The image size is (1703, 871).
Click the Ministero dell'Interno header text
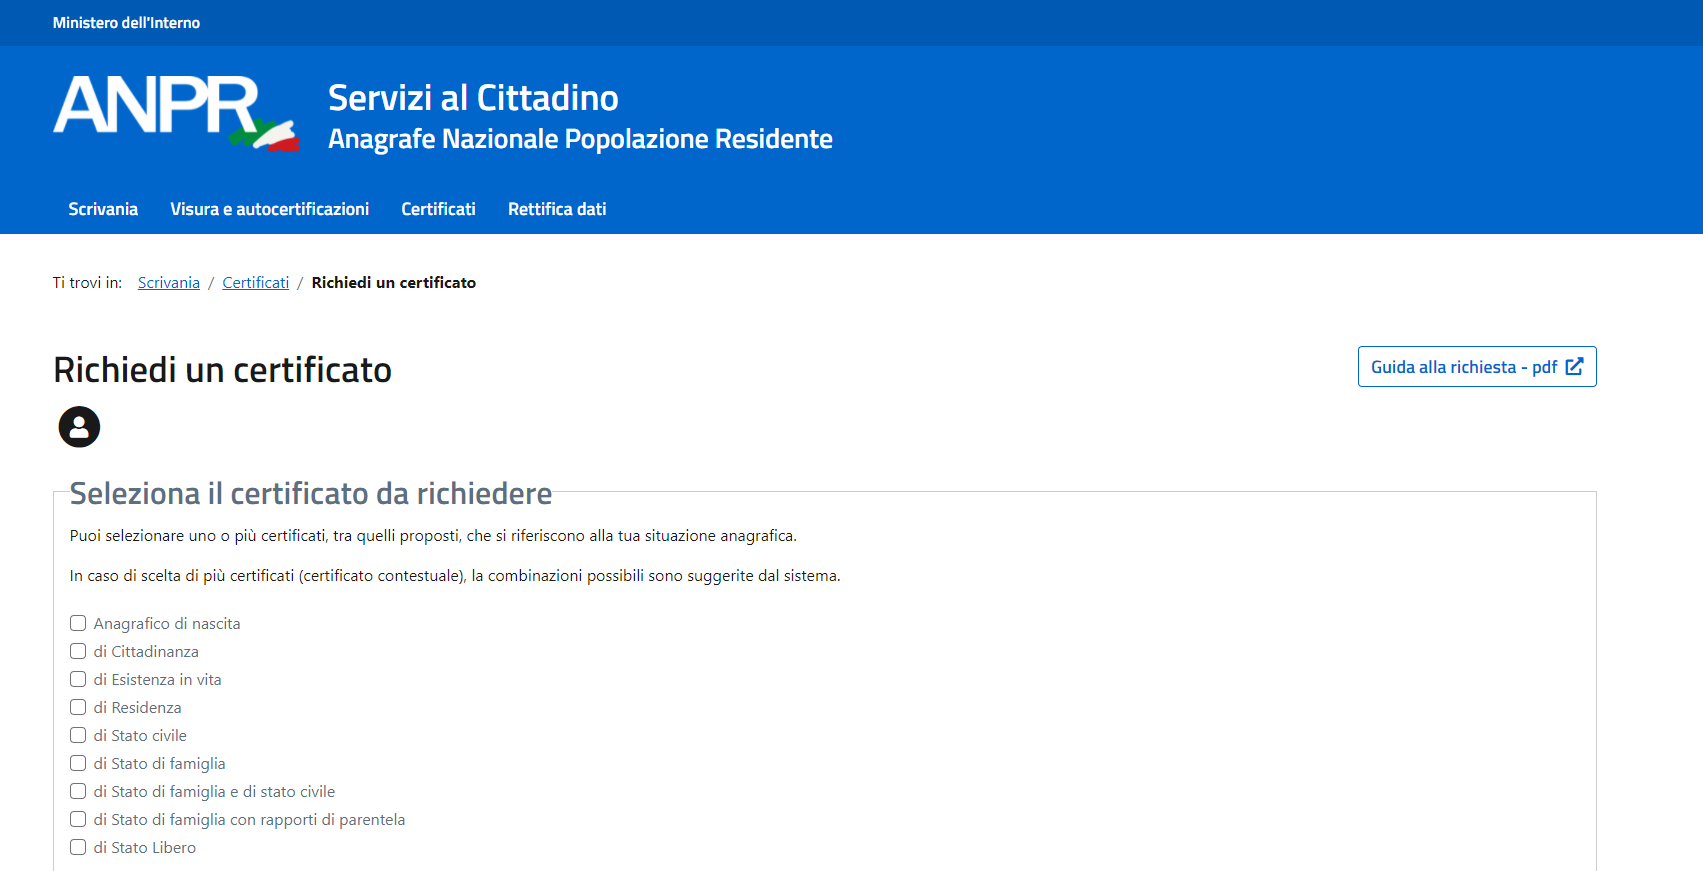(x=126, y=23)
